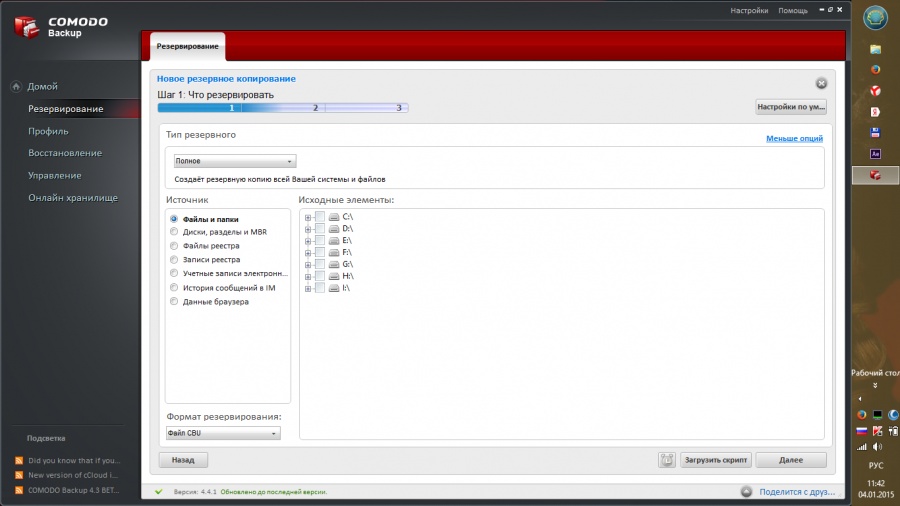Image resolution: width=900 pixels, height=506 pixels.
Task: Expand the G:\ drive tree node
Action: (x=308, y=265)
